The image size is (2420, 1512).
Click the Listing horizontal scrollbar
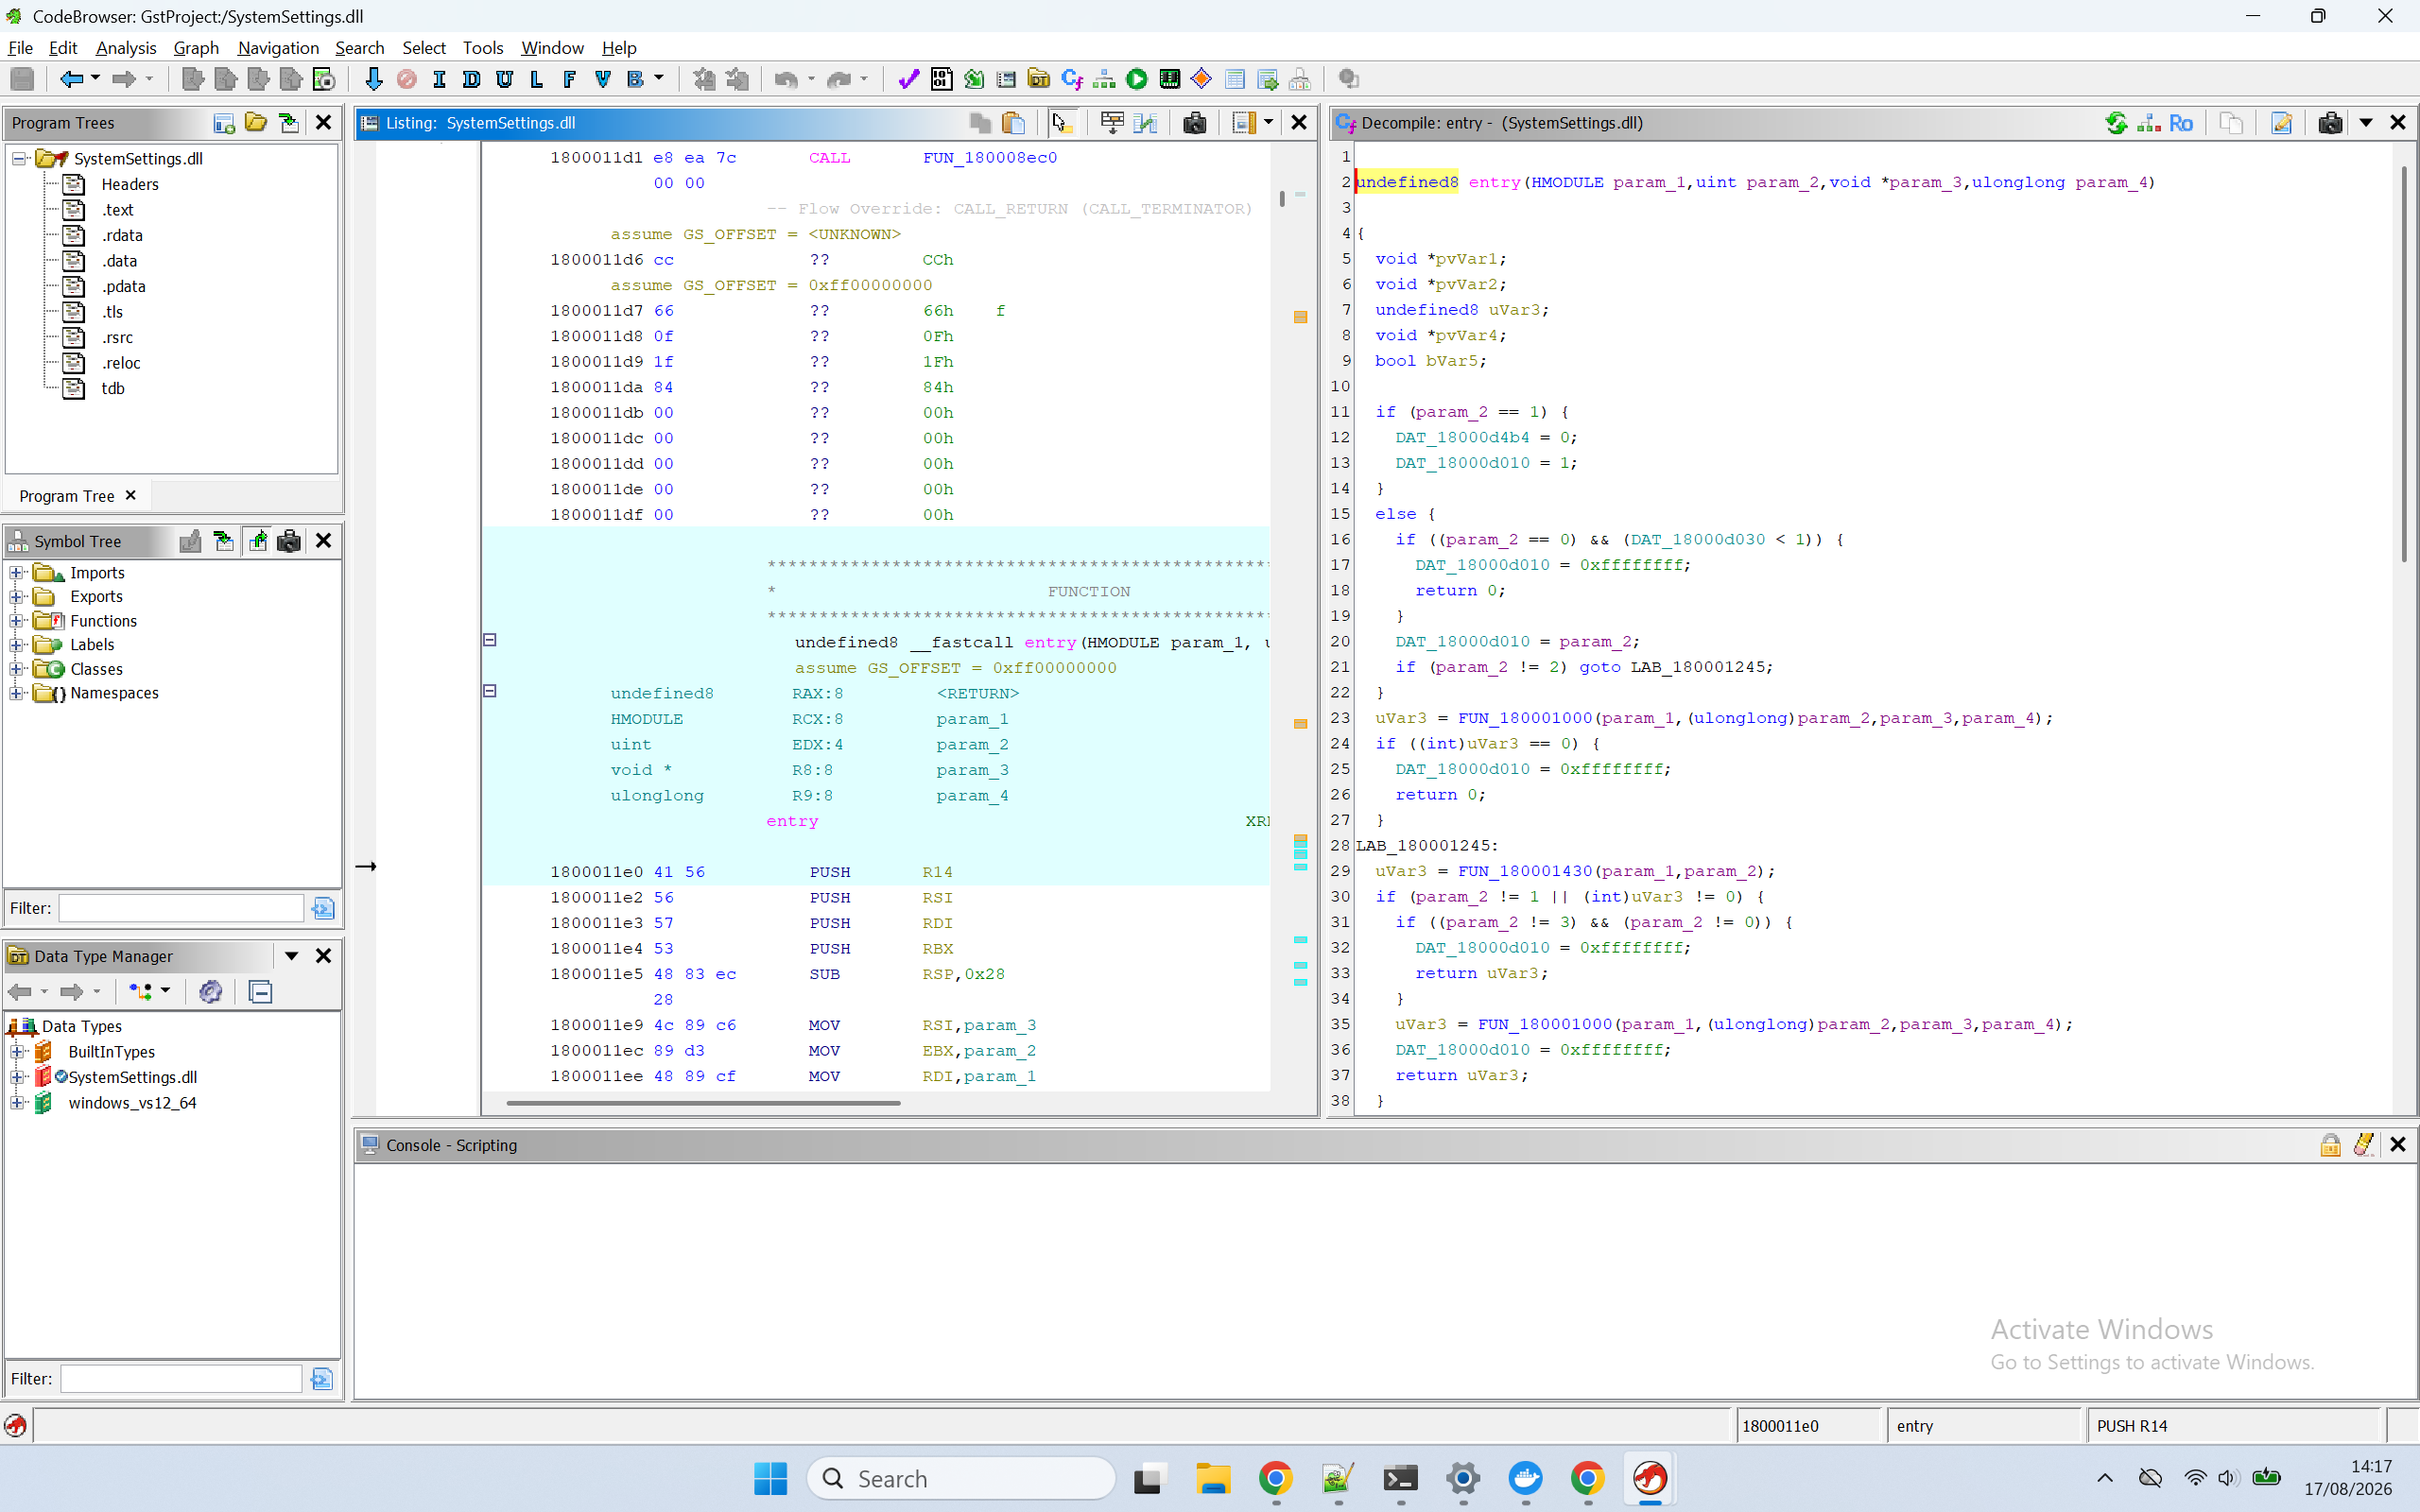tap(703, 1103)
